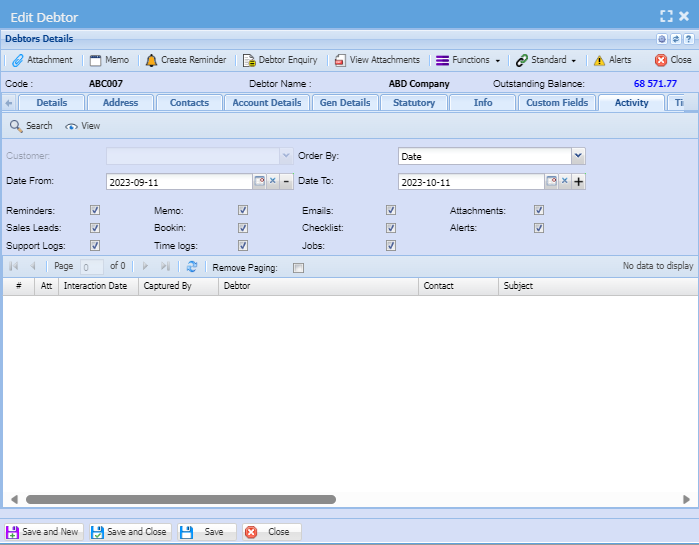
Task: Expand the Standard dropdown menu
Action: (x=546, y=60)
